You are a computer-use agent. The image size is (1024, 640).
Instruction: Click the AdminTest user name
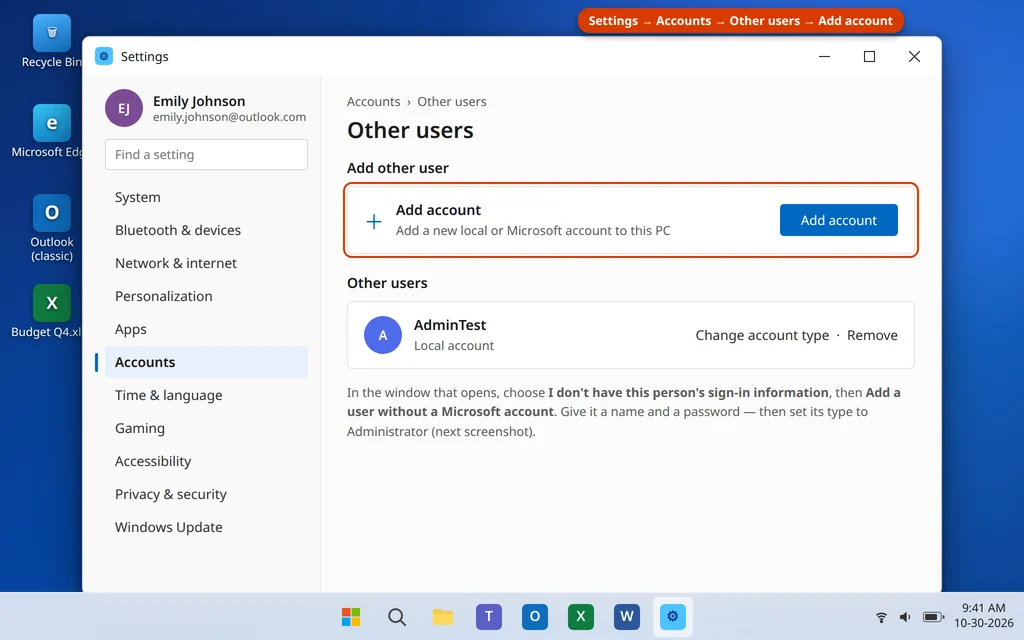[x=450, y=325]
